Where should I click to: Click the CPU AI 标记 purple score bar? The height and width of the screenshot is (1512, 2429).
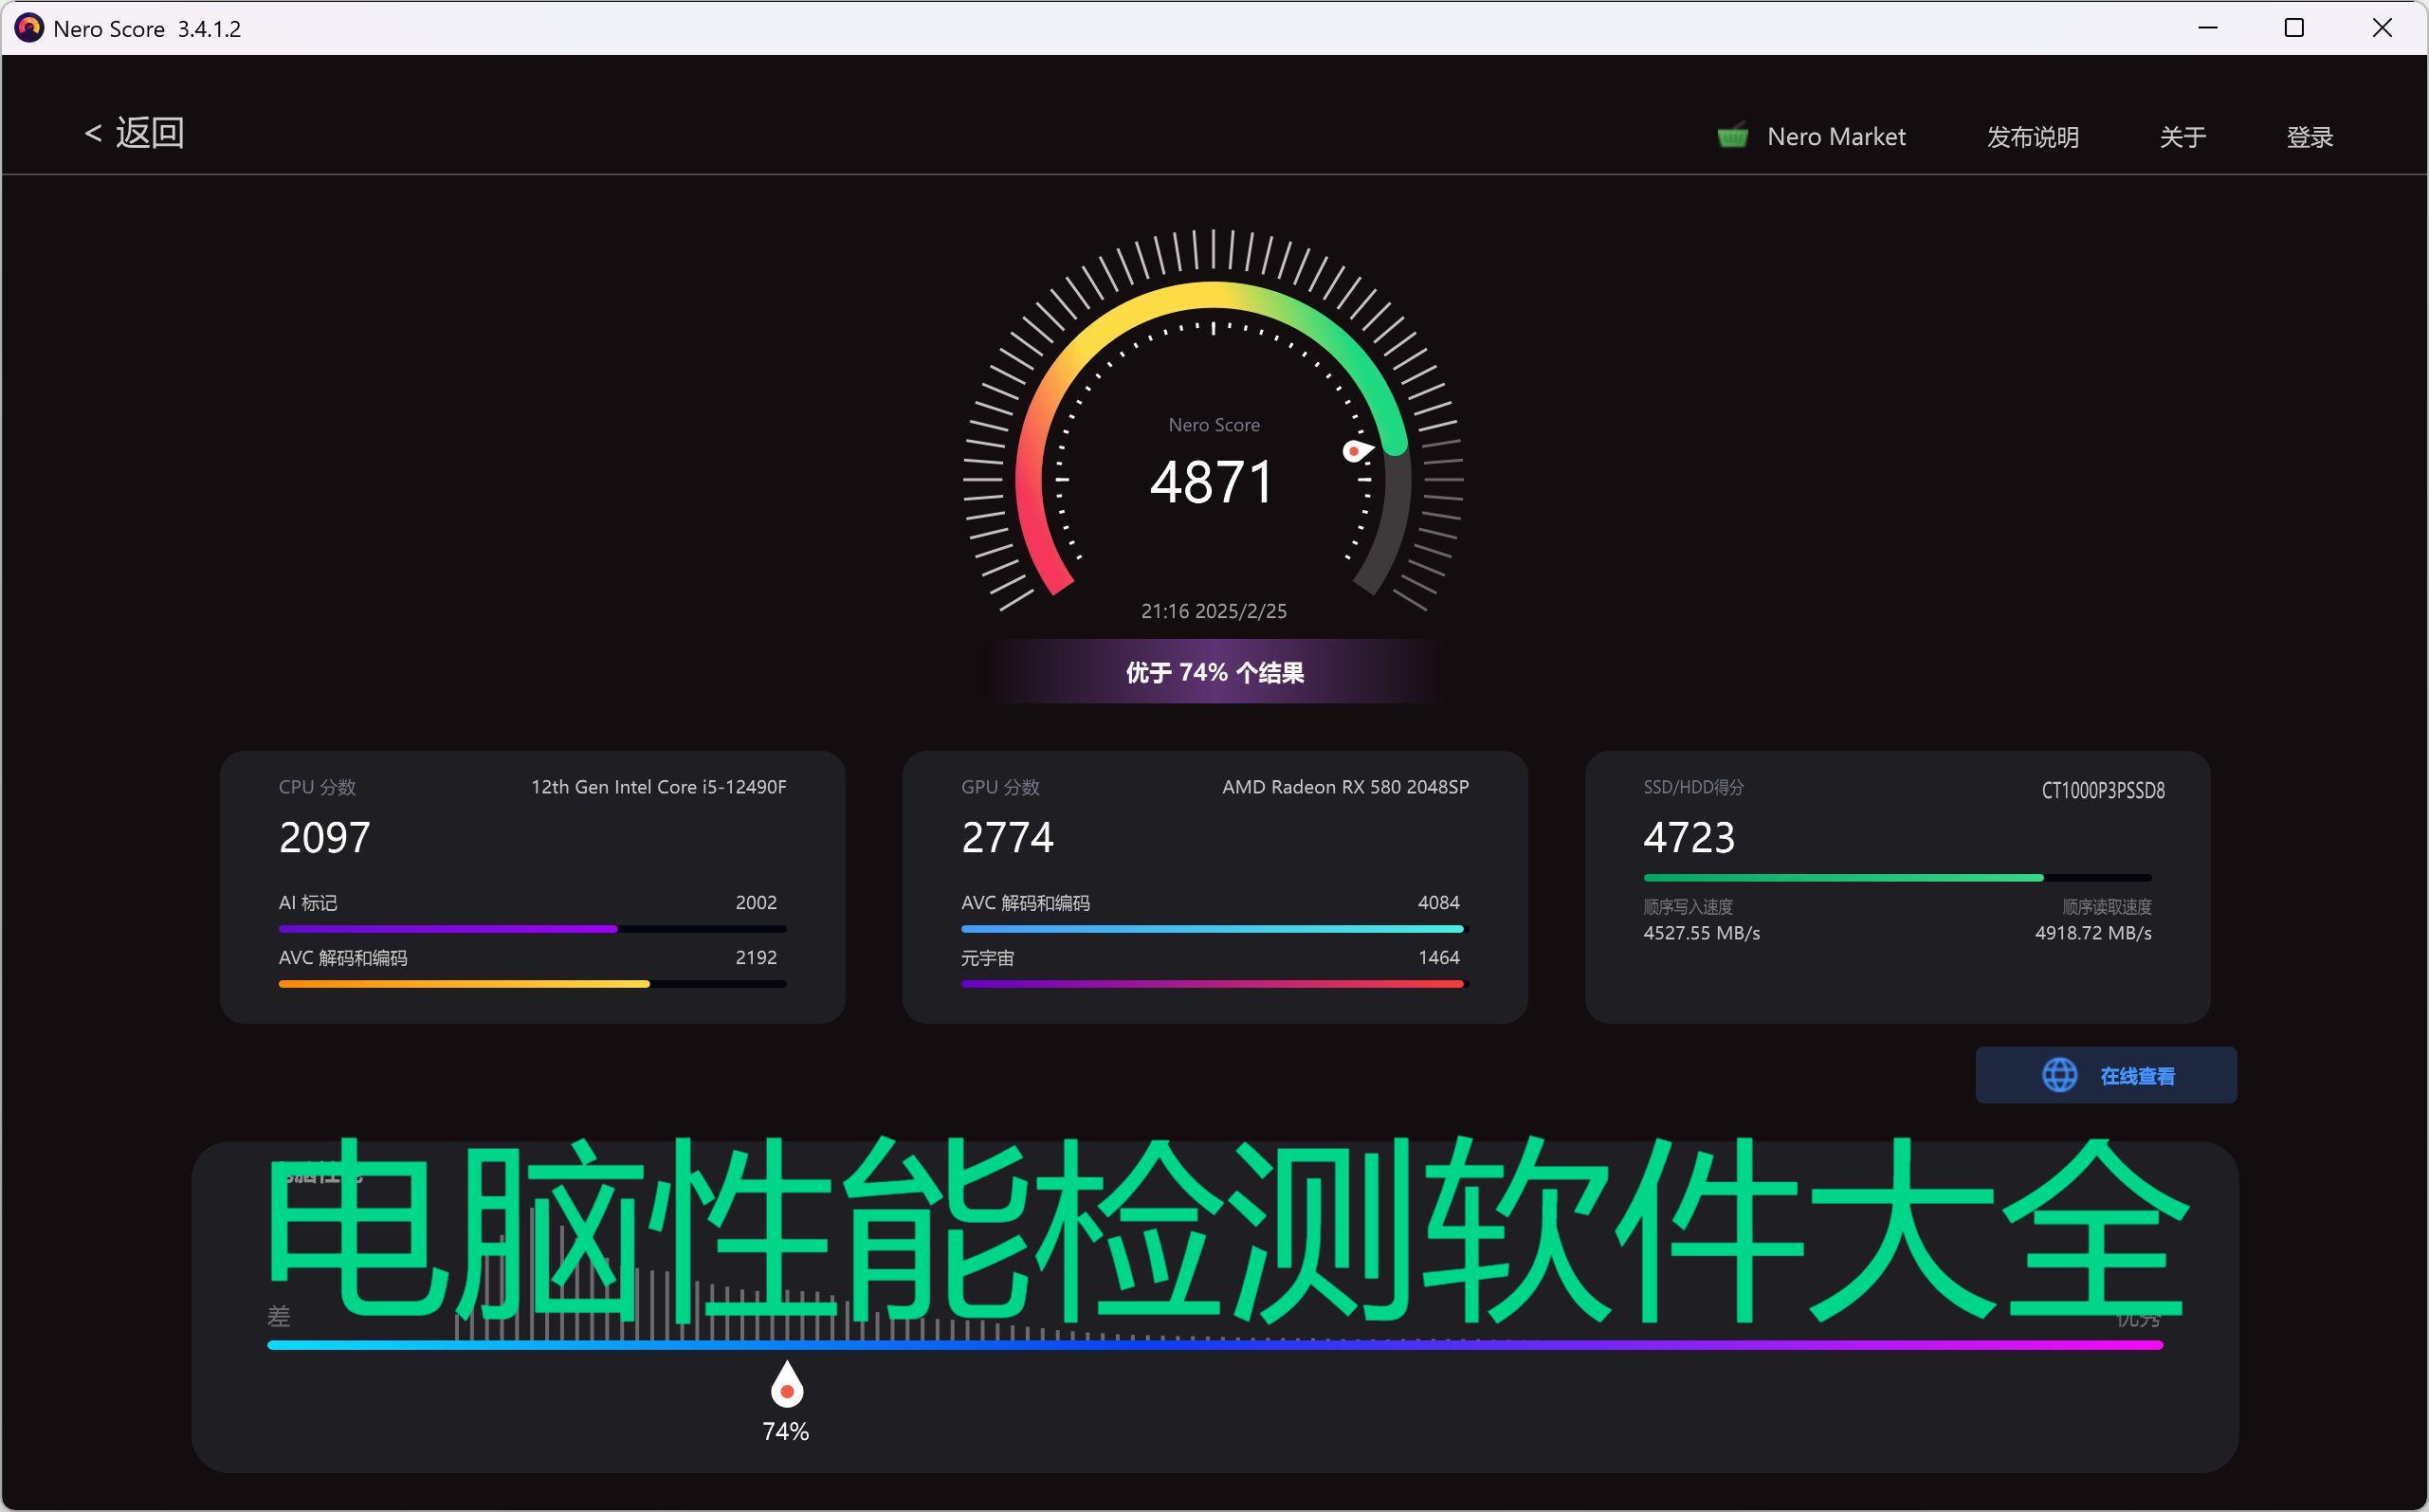coord(448,929)
